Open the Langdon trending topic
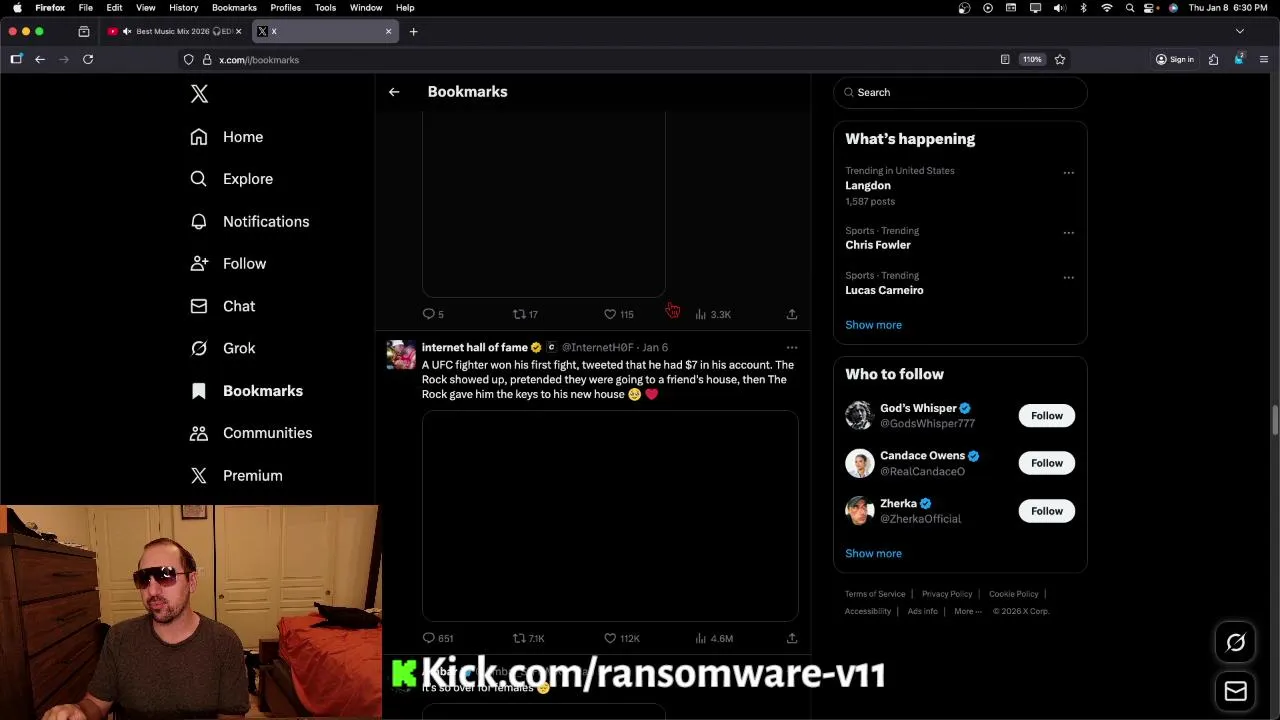This screenshot has width=1280, height=720. click(x=868, y=186)
